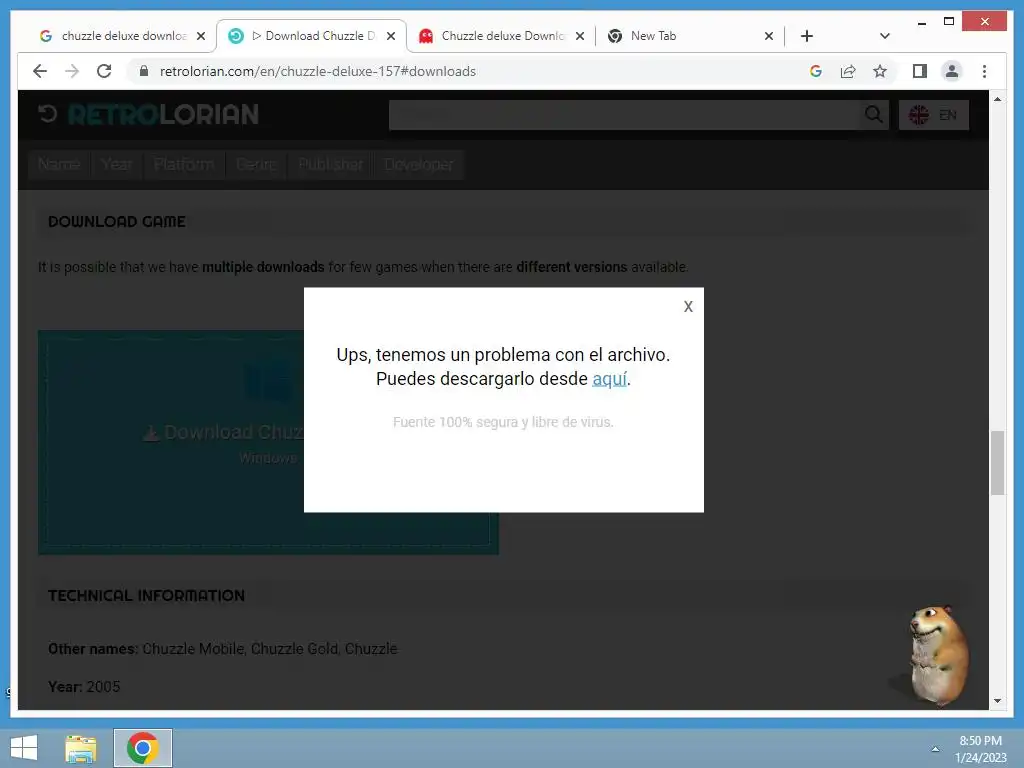This screenshot has width=1024, height=768.
Task: Switch to the red ghost 'Chuzzle deluxe Downlo' tab
Action: (502, 36)
